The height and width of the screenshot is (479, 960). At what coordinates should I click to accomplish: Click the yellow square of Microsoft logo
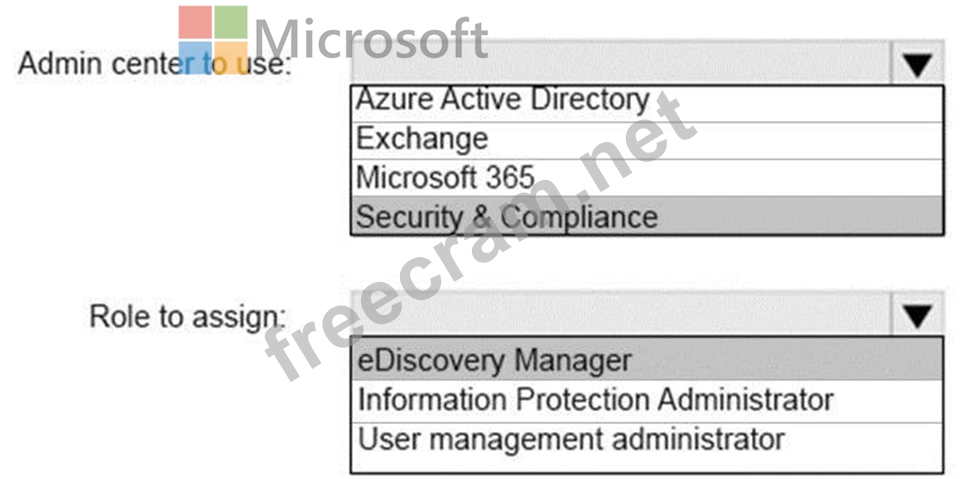231,58
